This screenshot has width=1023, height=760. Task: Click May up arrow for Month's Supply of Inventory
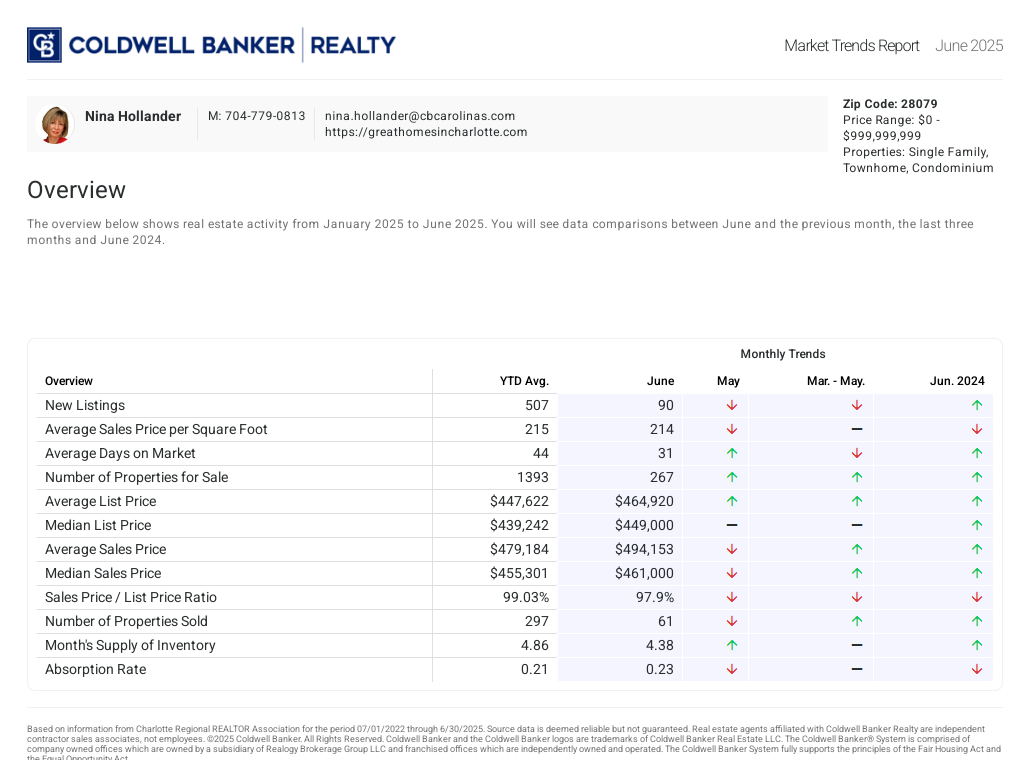click(x=731, y=645)
